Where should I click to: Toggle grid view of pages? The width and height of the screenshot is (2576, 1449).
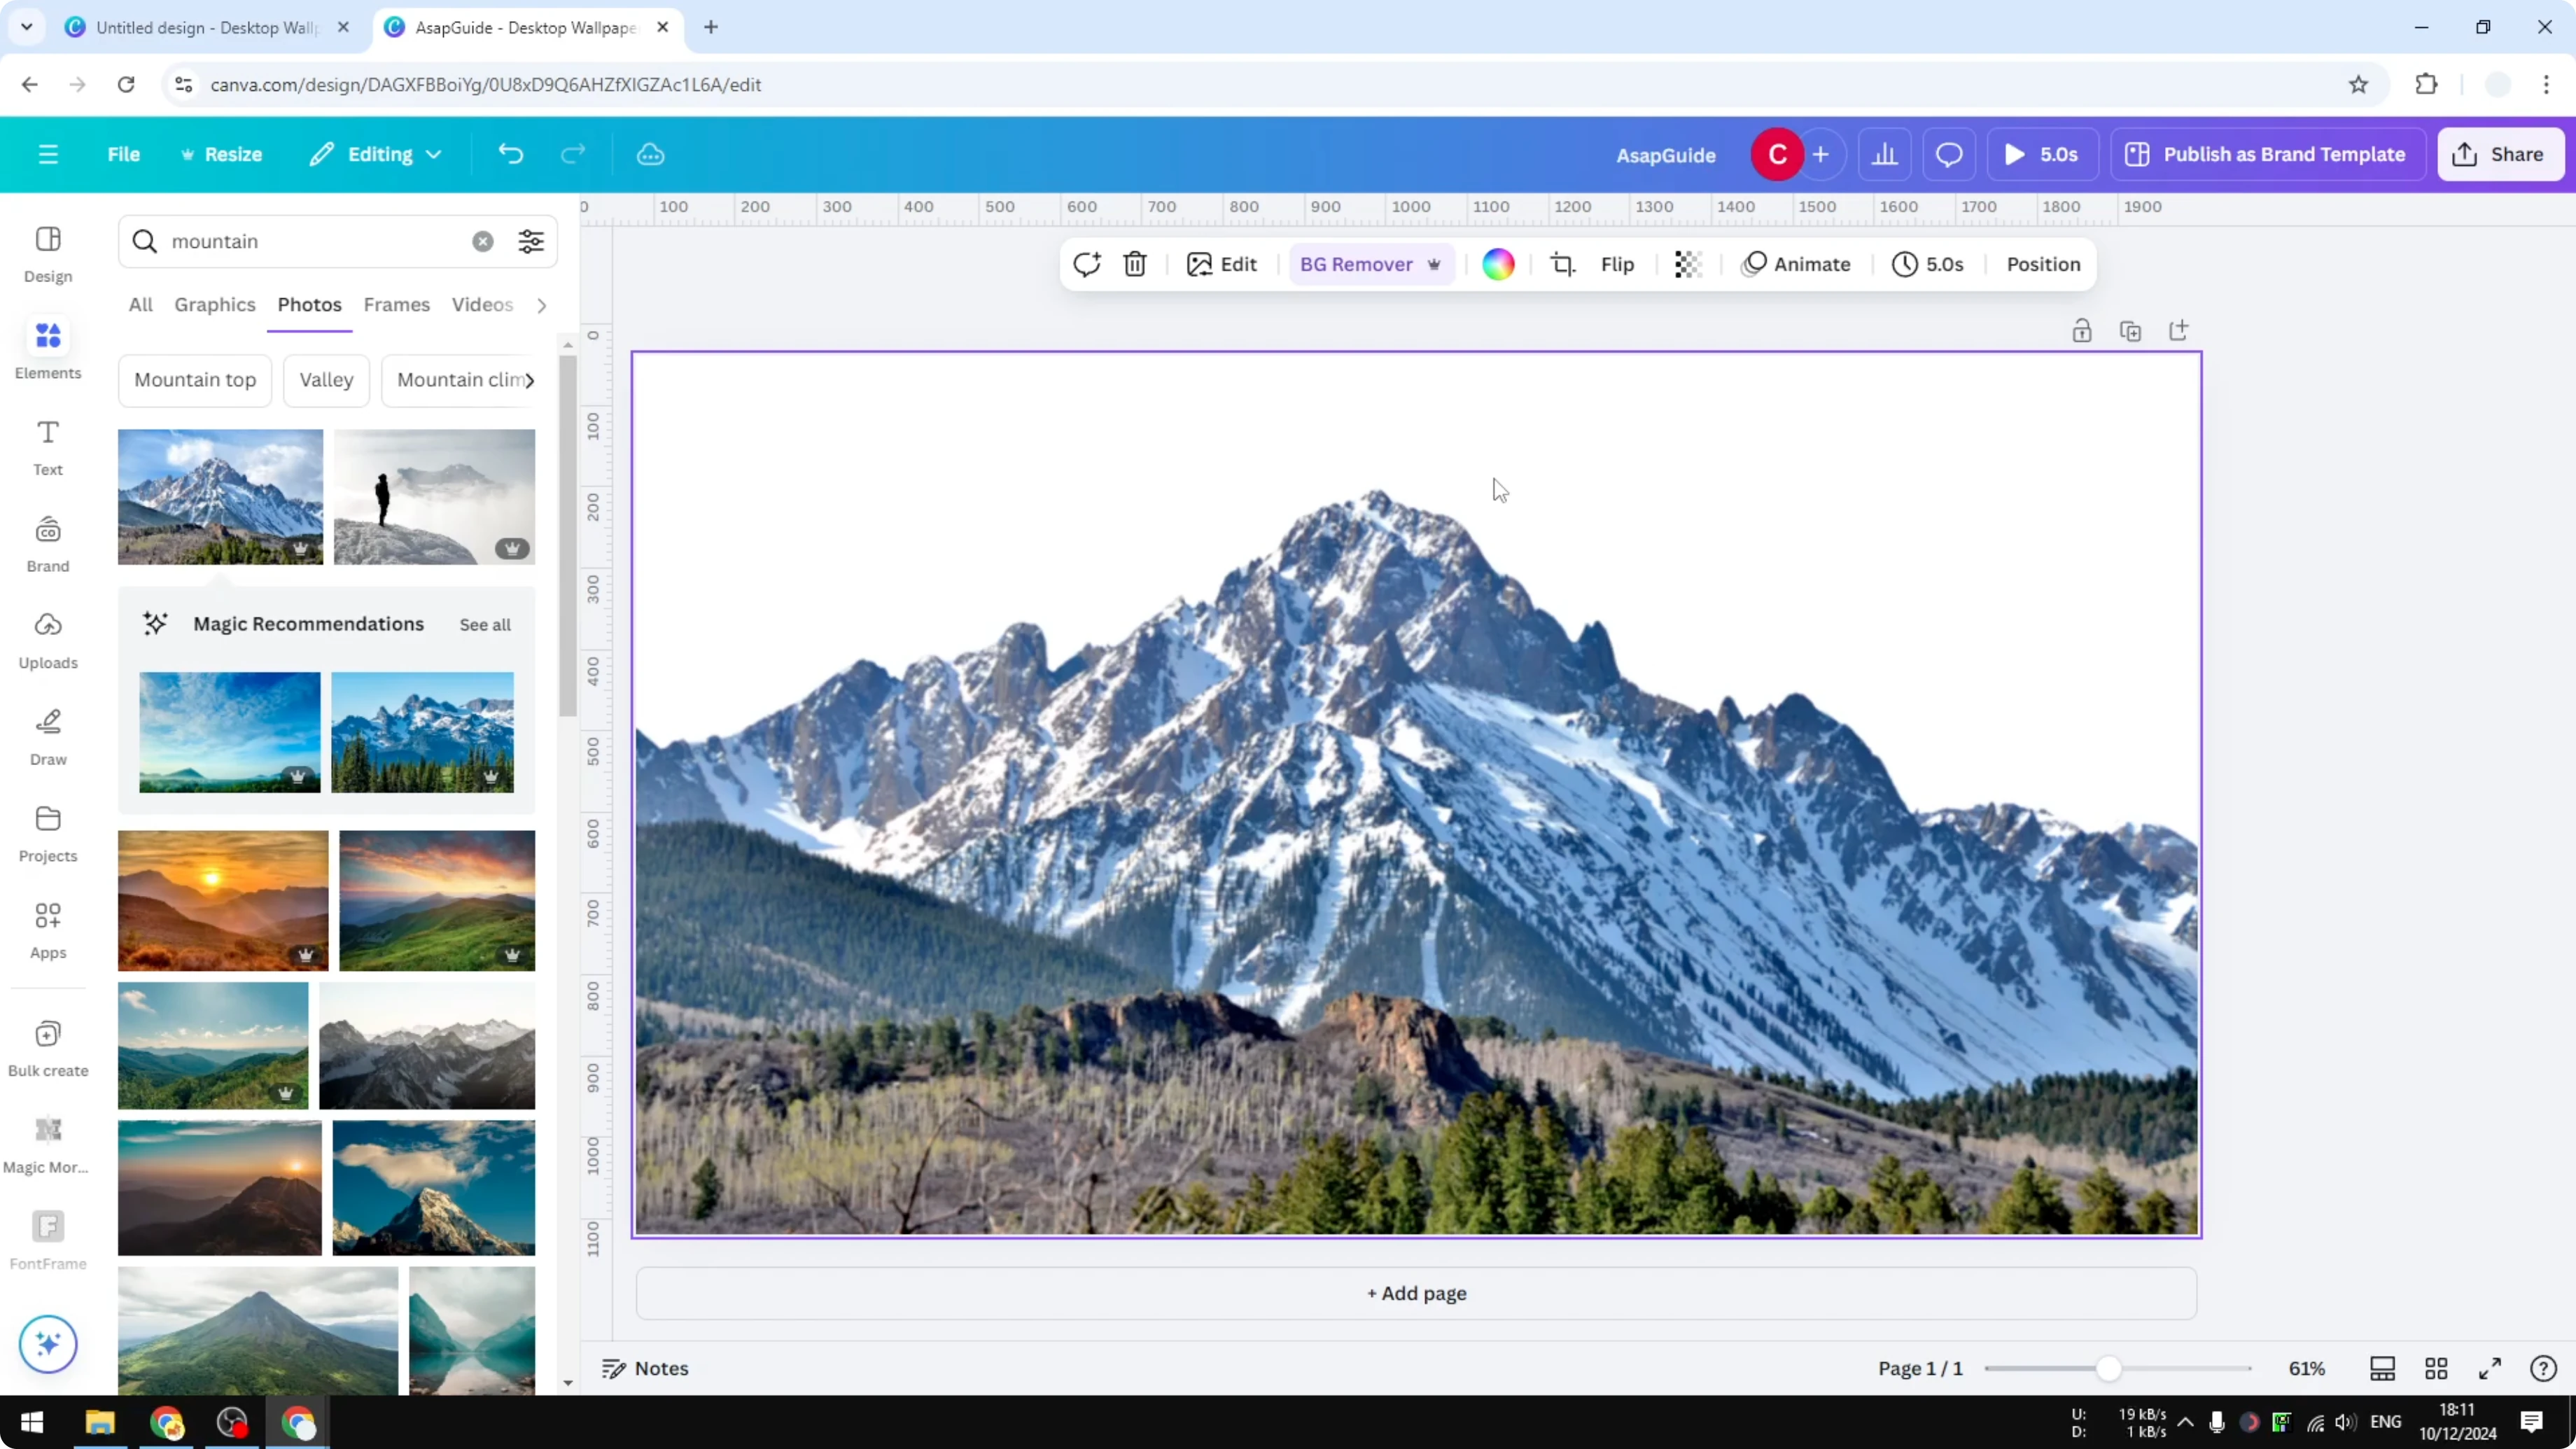coord(2436,1368)
